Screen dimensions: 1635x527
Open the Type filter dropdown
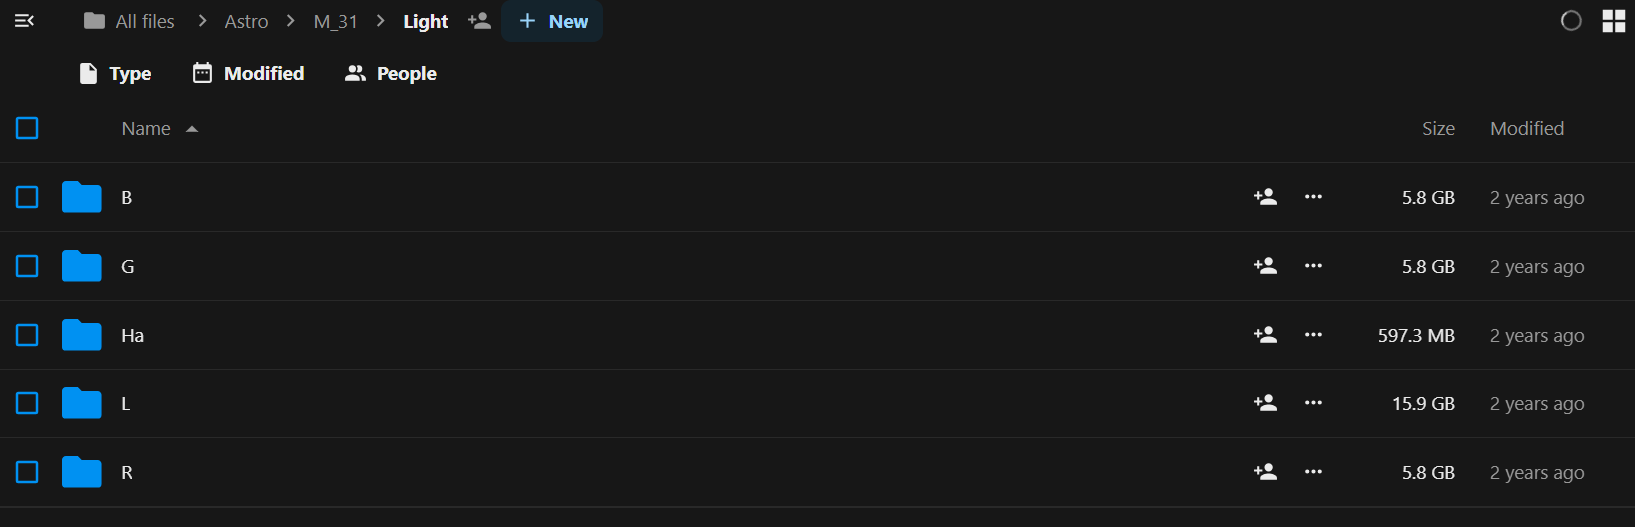tap(115, 73)
